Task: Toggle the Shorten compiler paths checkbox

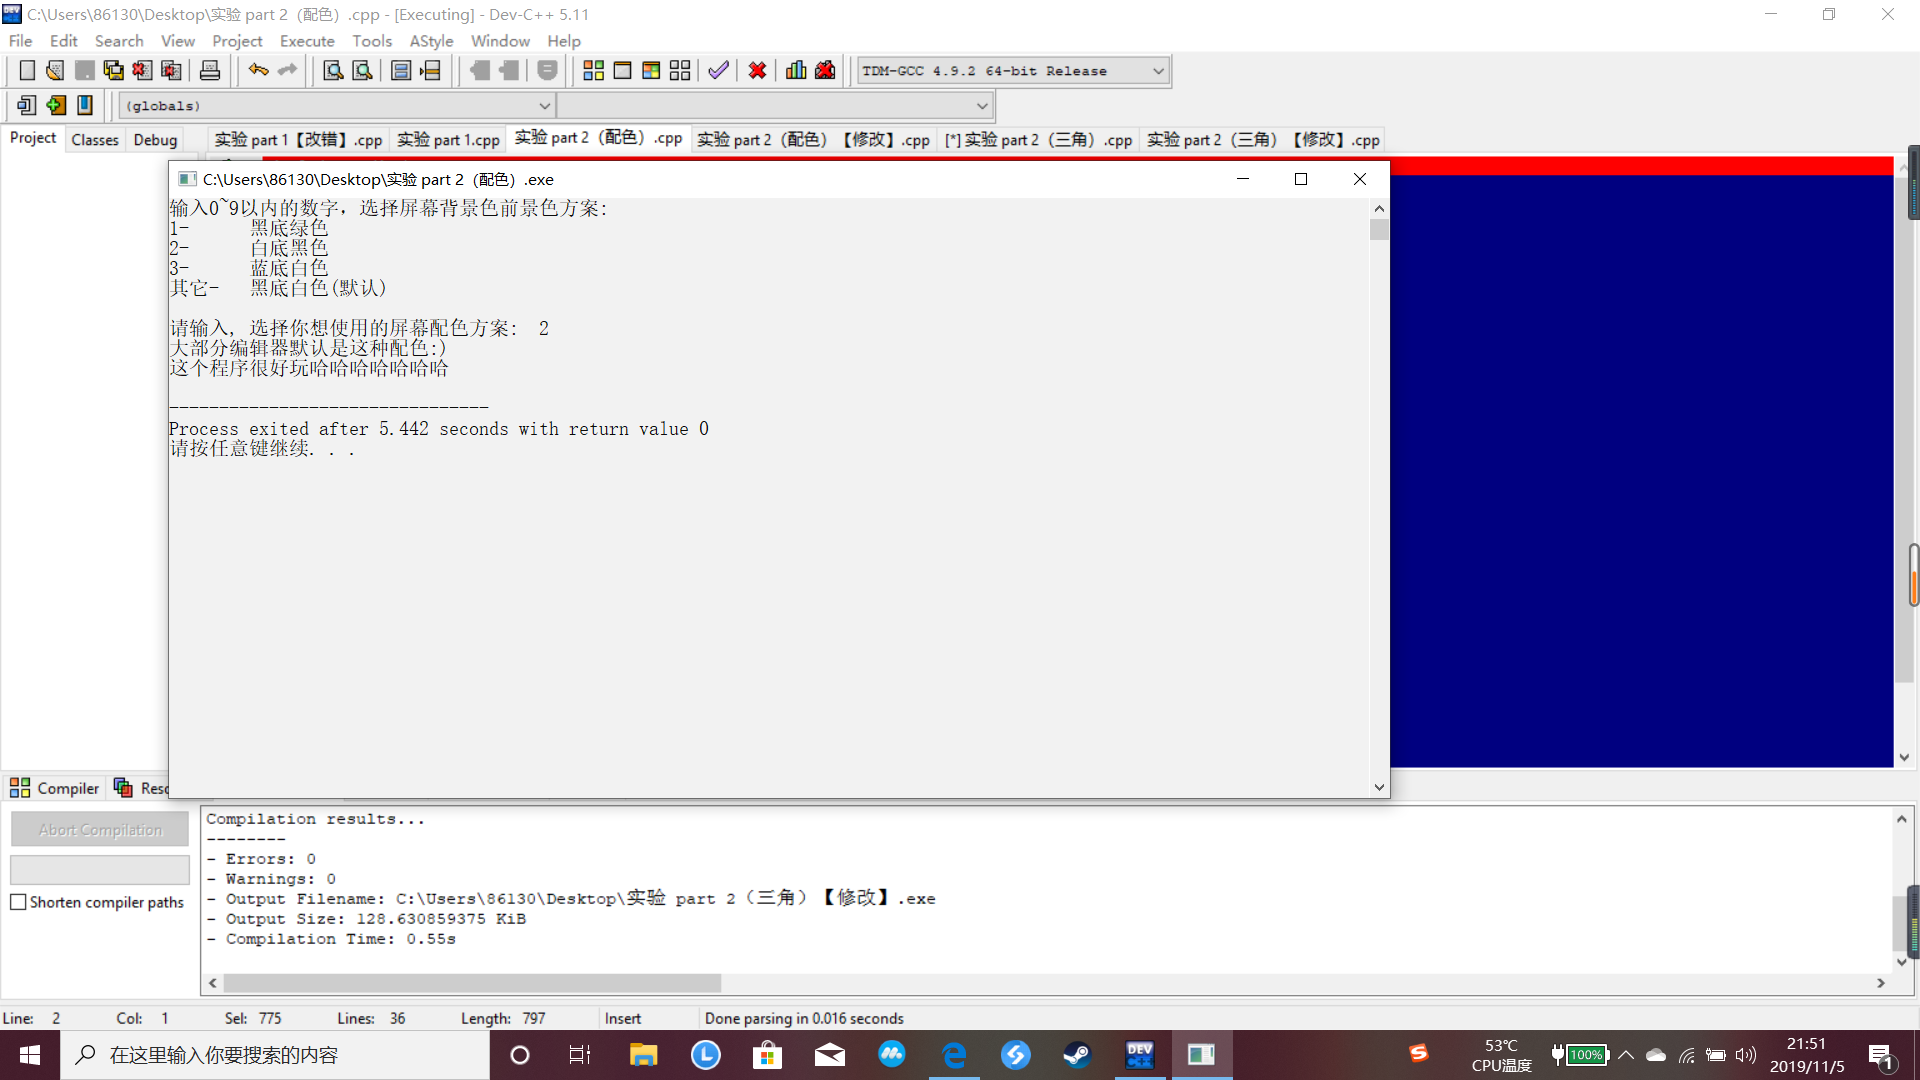Action: coord(18,902)
